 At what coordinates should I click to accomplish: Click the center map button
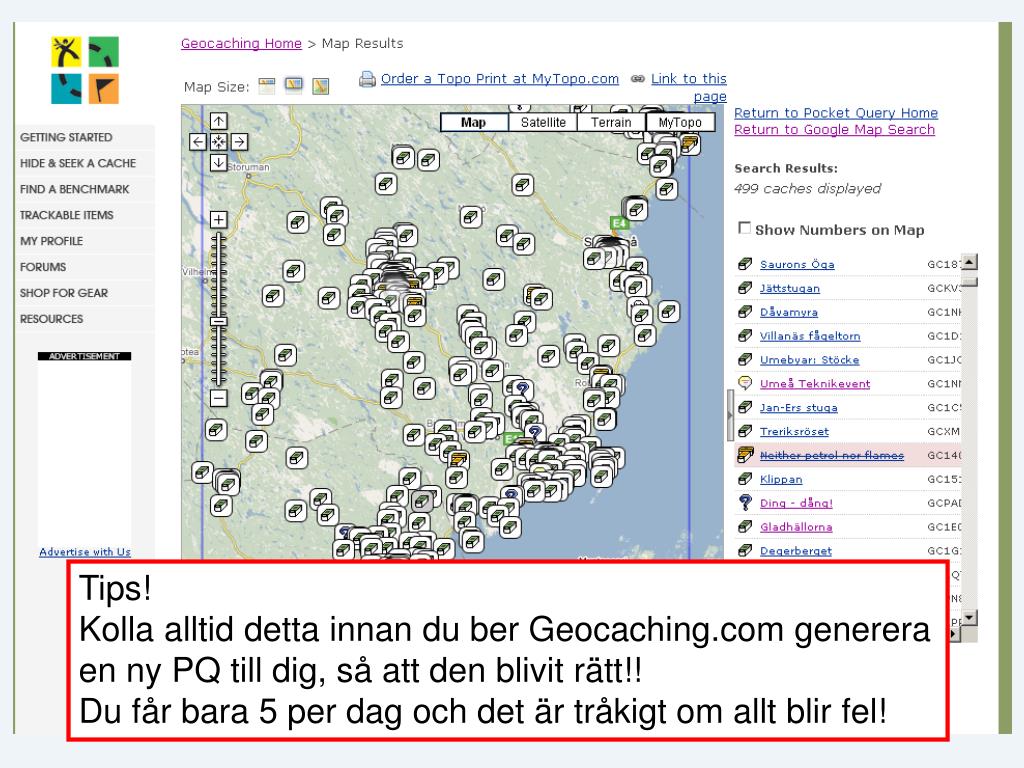[x=219, y=142]
